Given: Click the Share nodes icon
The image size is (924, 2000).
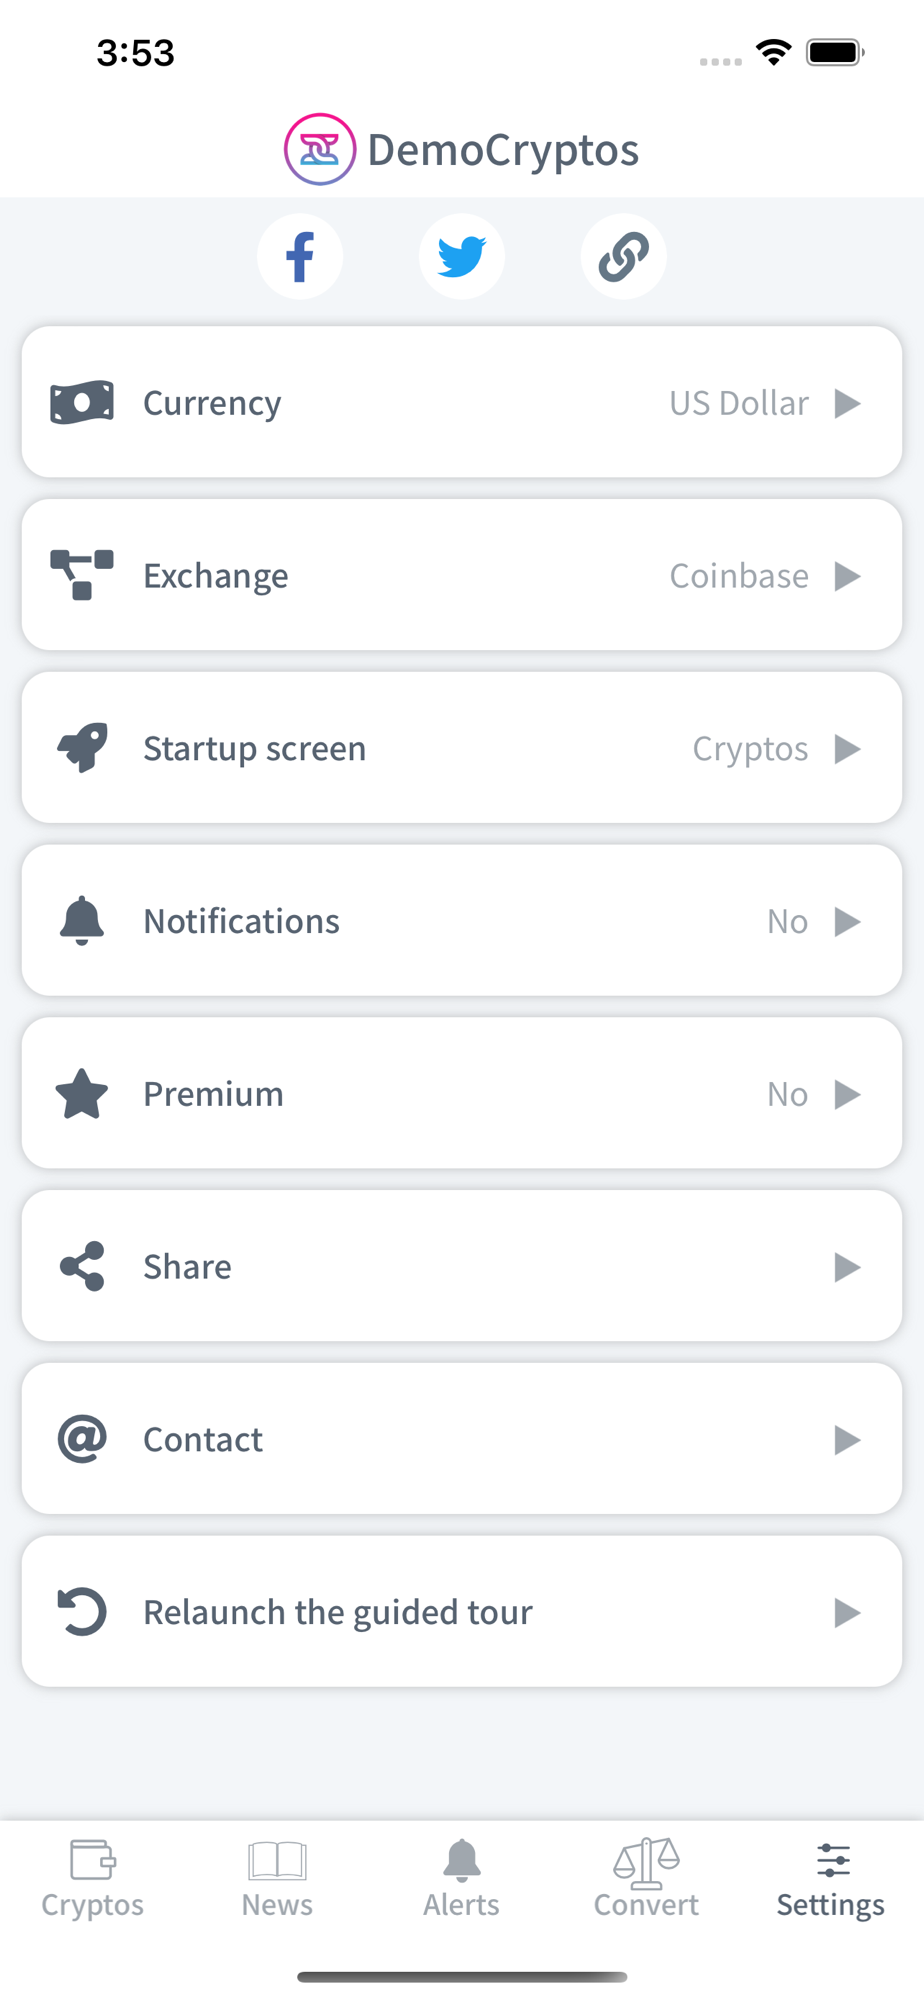Looking at the screenshot, I should click(82, 1267).
